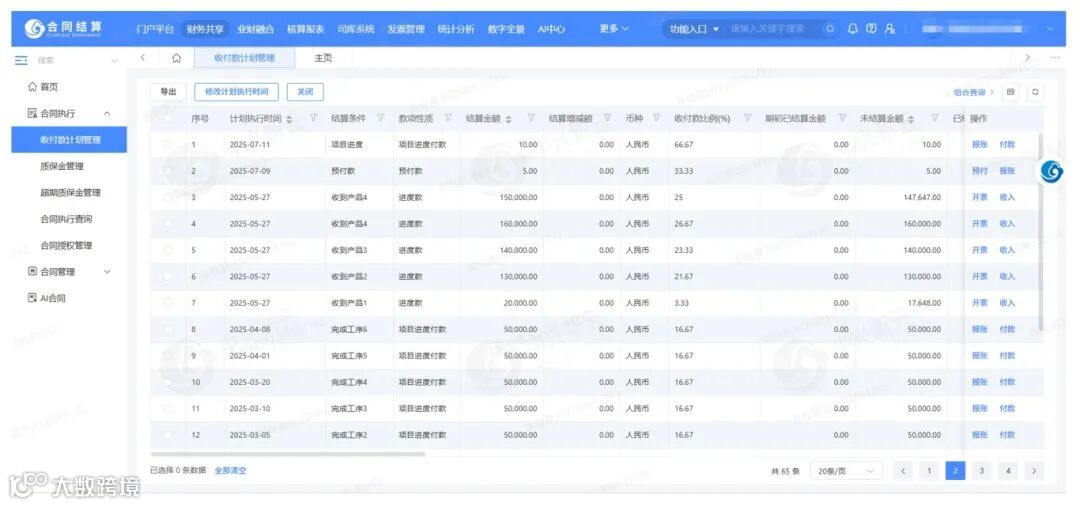Open the home icon tab
This screenshot has height=506, width=1080.
click(x=176, y=58)
